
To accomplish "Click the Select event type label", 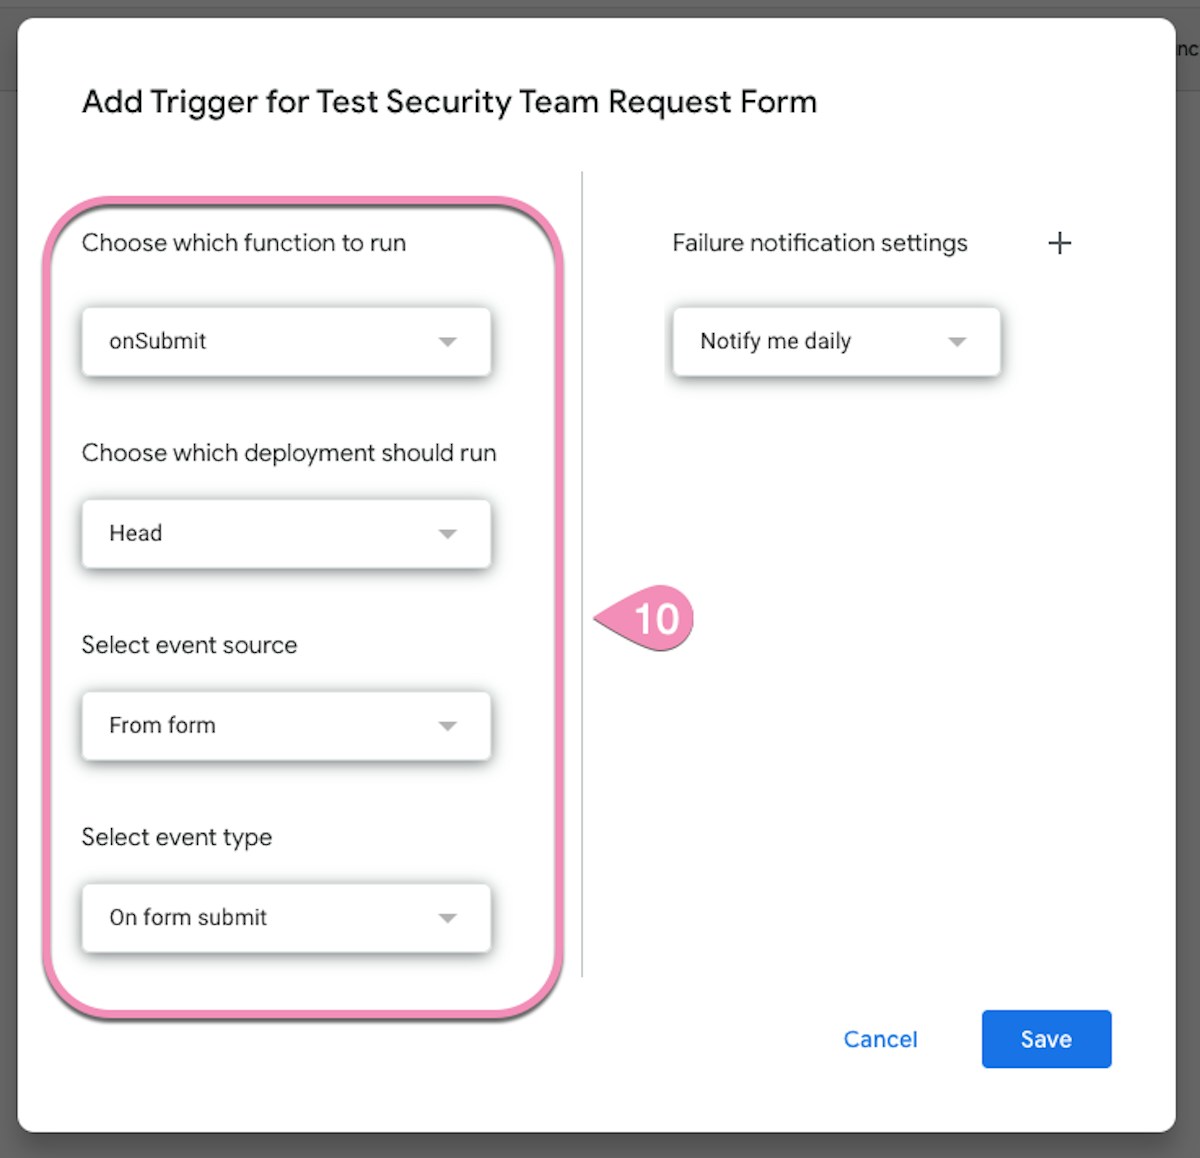I will point(177,837).
